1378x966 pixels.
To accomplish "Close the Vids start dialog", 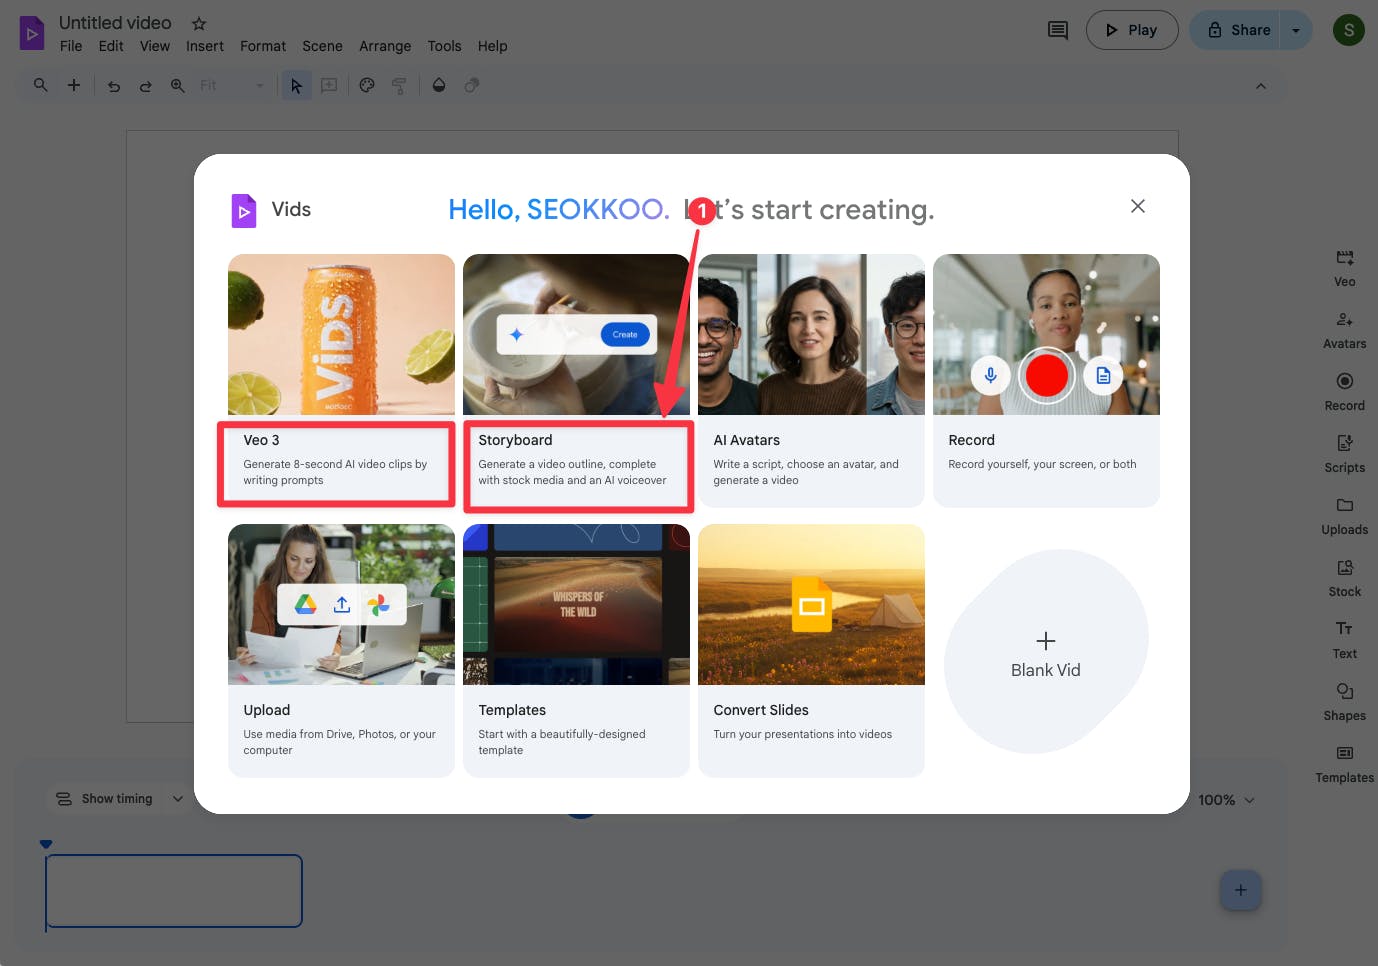I will click(1137, 206).
